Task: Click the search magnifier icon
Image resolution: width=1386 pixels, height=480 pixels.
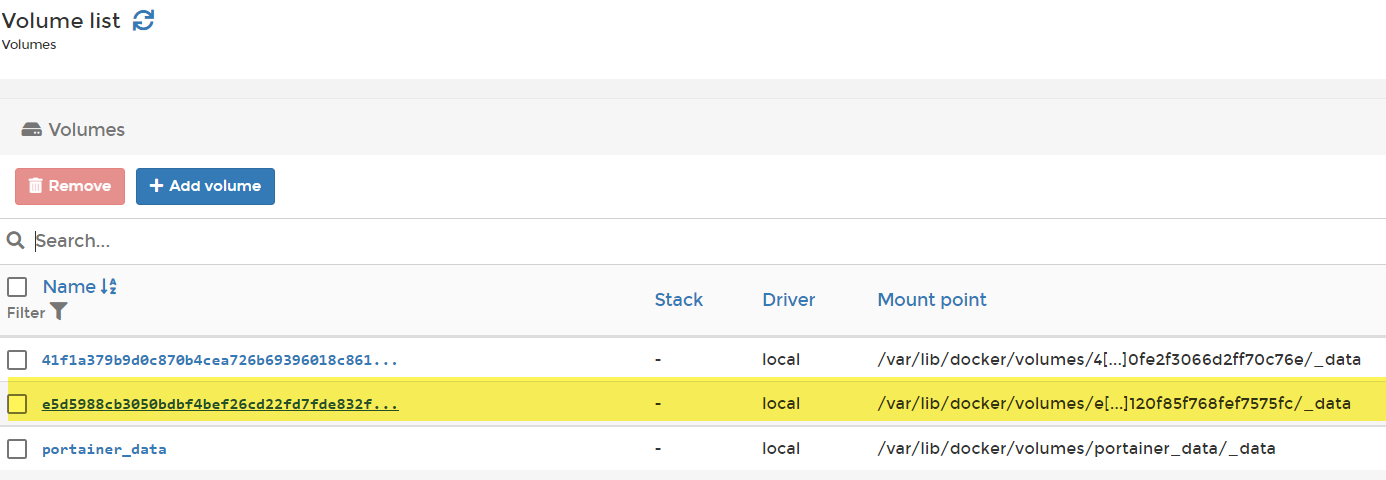Action: 16,241
